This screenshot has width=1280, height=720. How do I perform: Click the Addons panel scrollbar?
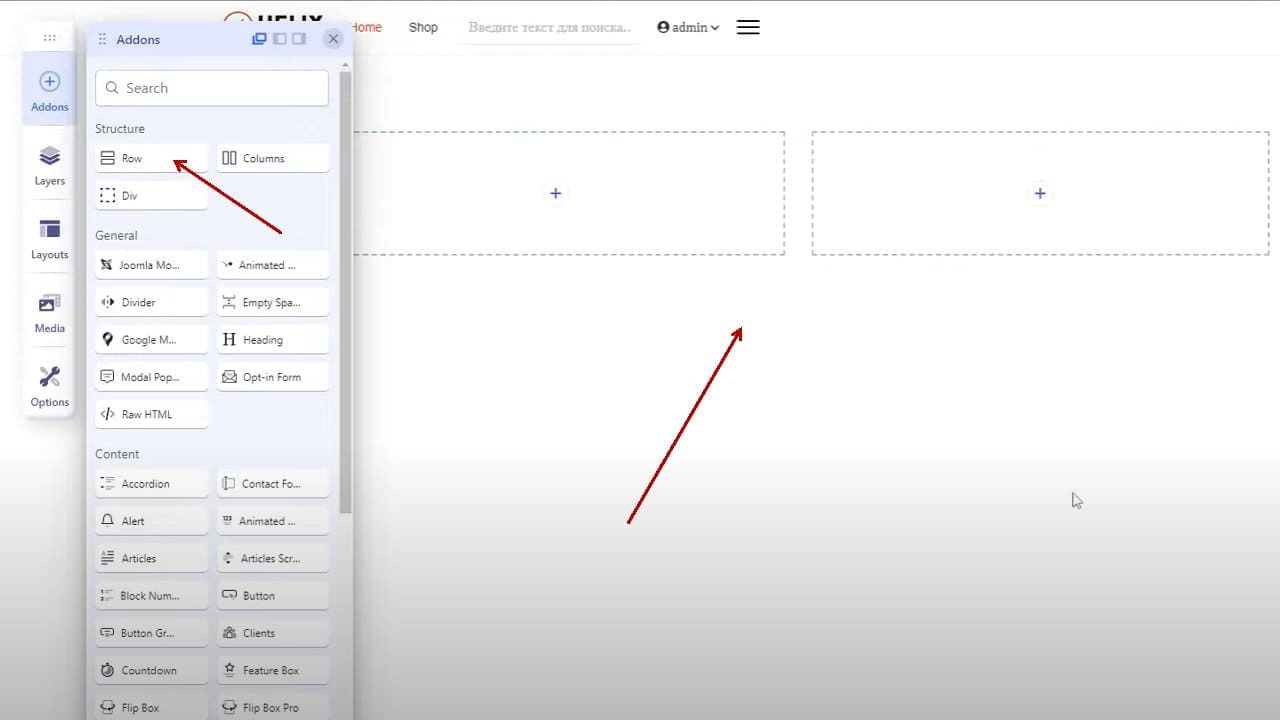point(346,290)
